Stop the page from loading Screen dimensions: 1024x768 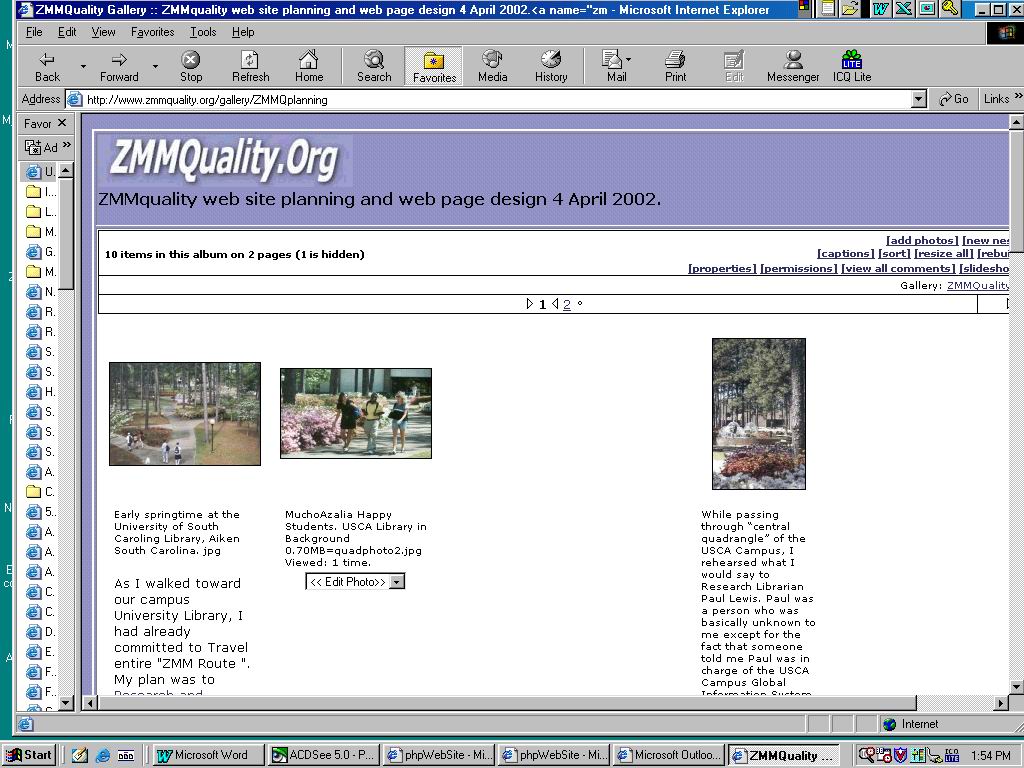click(x=191, y=67)
